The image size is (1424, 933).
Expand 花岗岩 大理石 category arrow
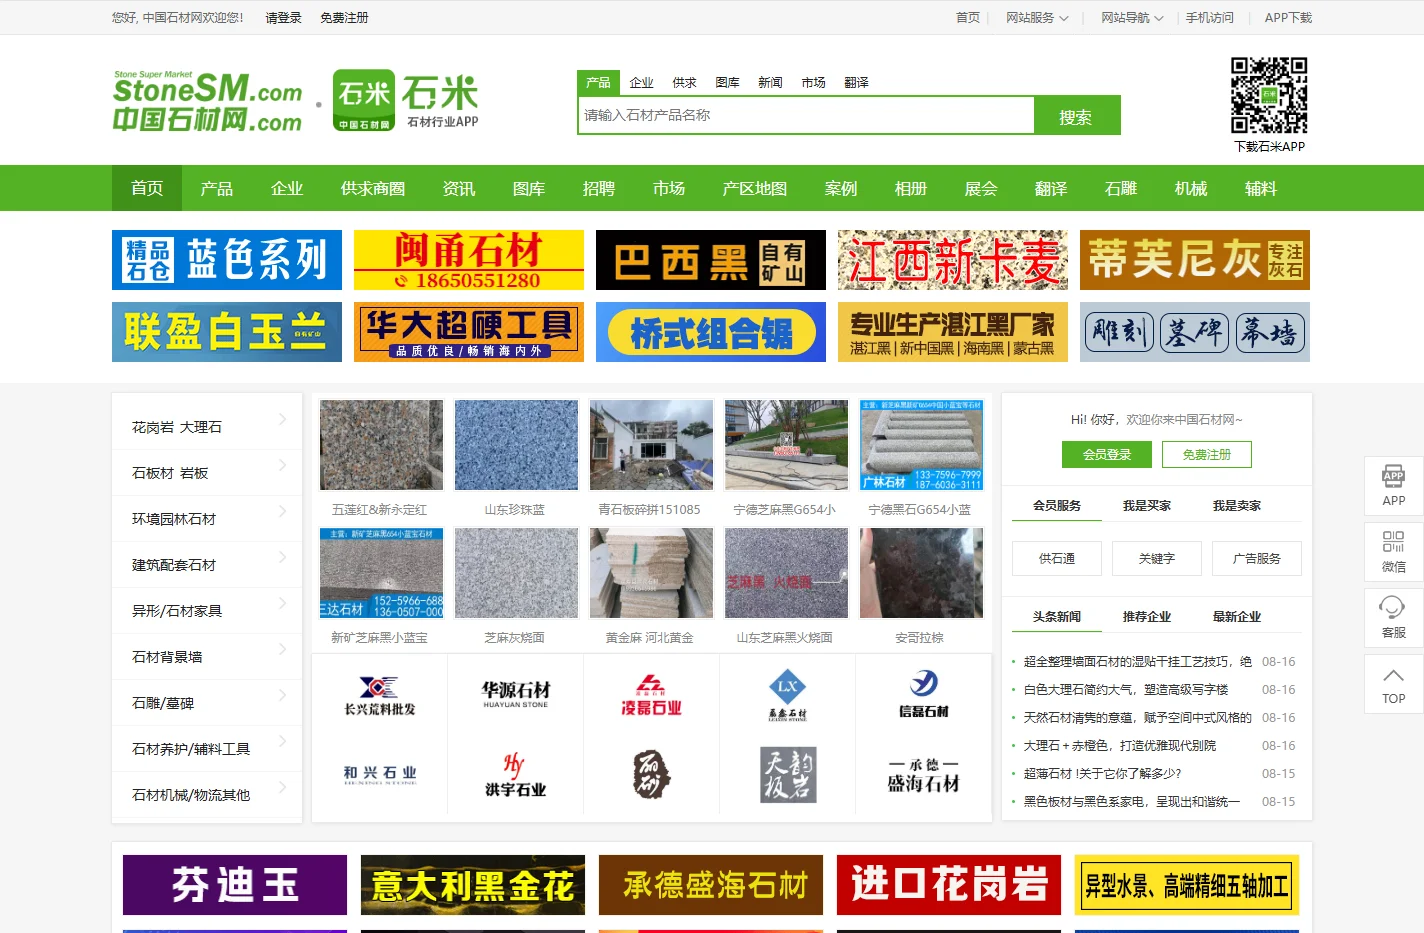pyautogui.click(x=283, y=419)
